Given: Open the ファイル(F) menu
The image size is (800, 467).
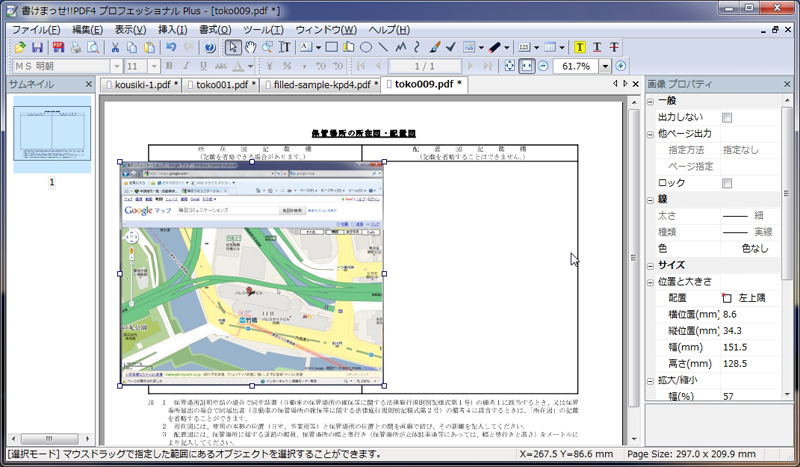Looking at the screenshot, I should [x=36, y=30].
